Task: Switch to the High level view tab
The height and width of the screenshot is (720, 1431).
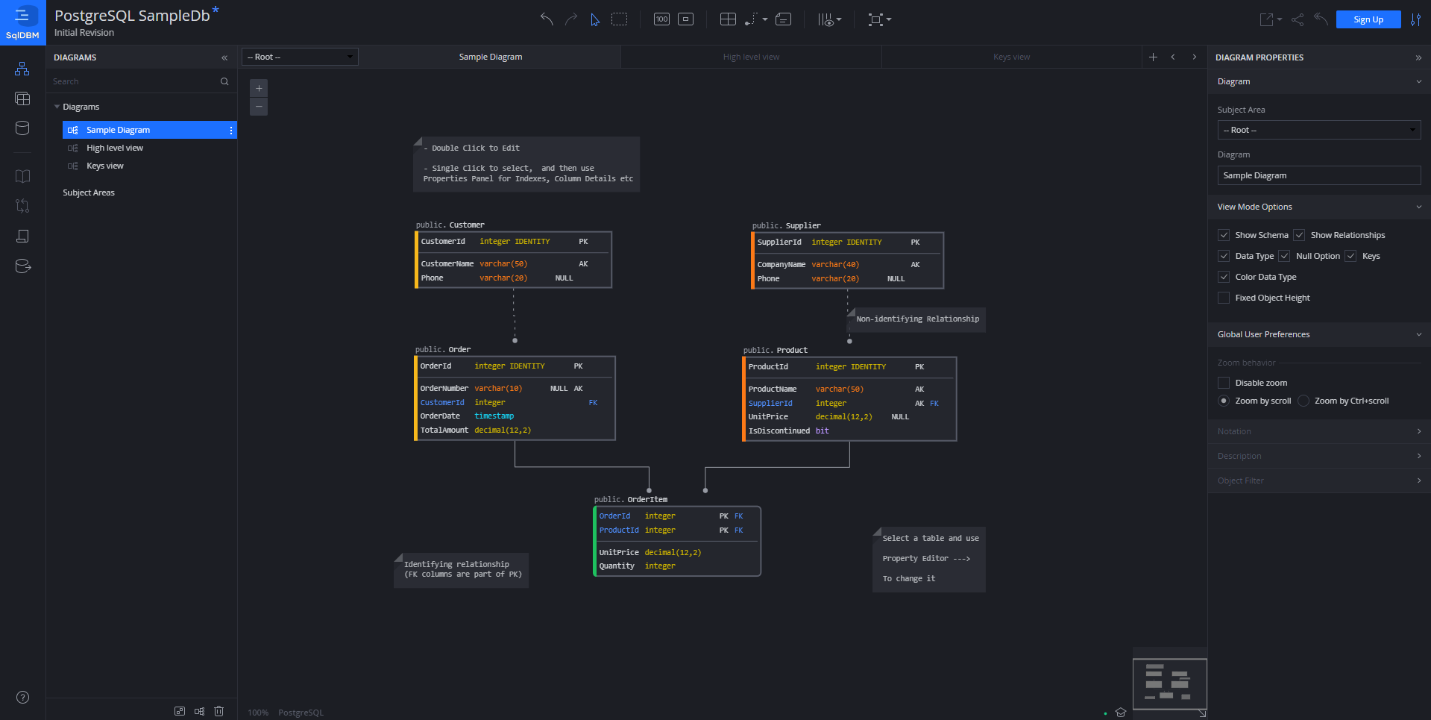Action: 751,57
